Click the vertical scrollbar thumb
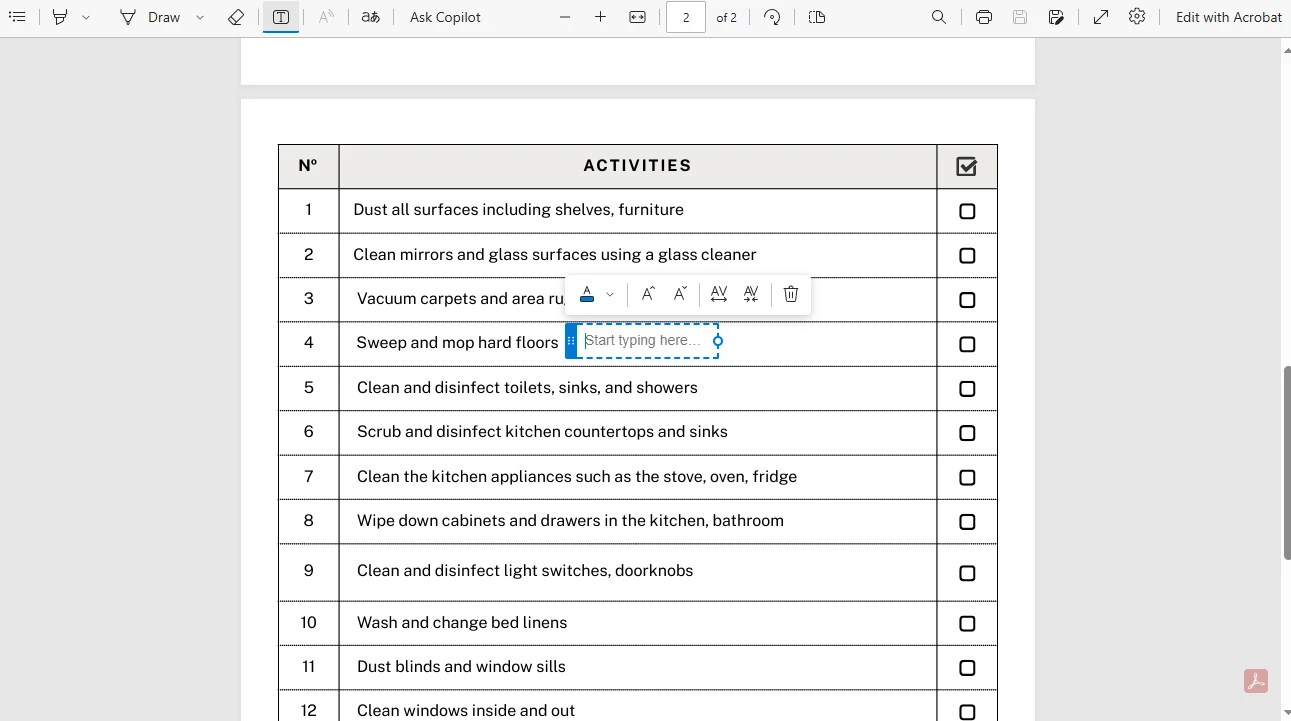 (1286, 463)
